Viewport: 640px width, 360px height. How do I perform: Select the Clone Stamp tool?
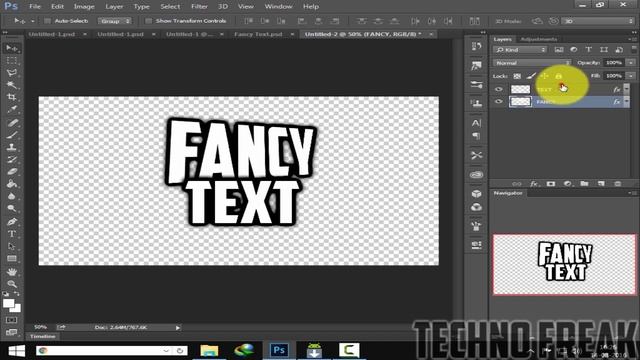coord(12,147)
